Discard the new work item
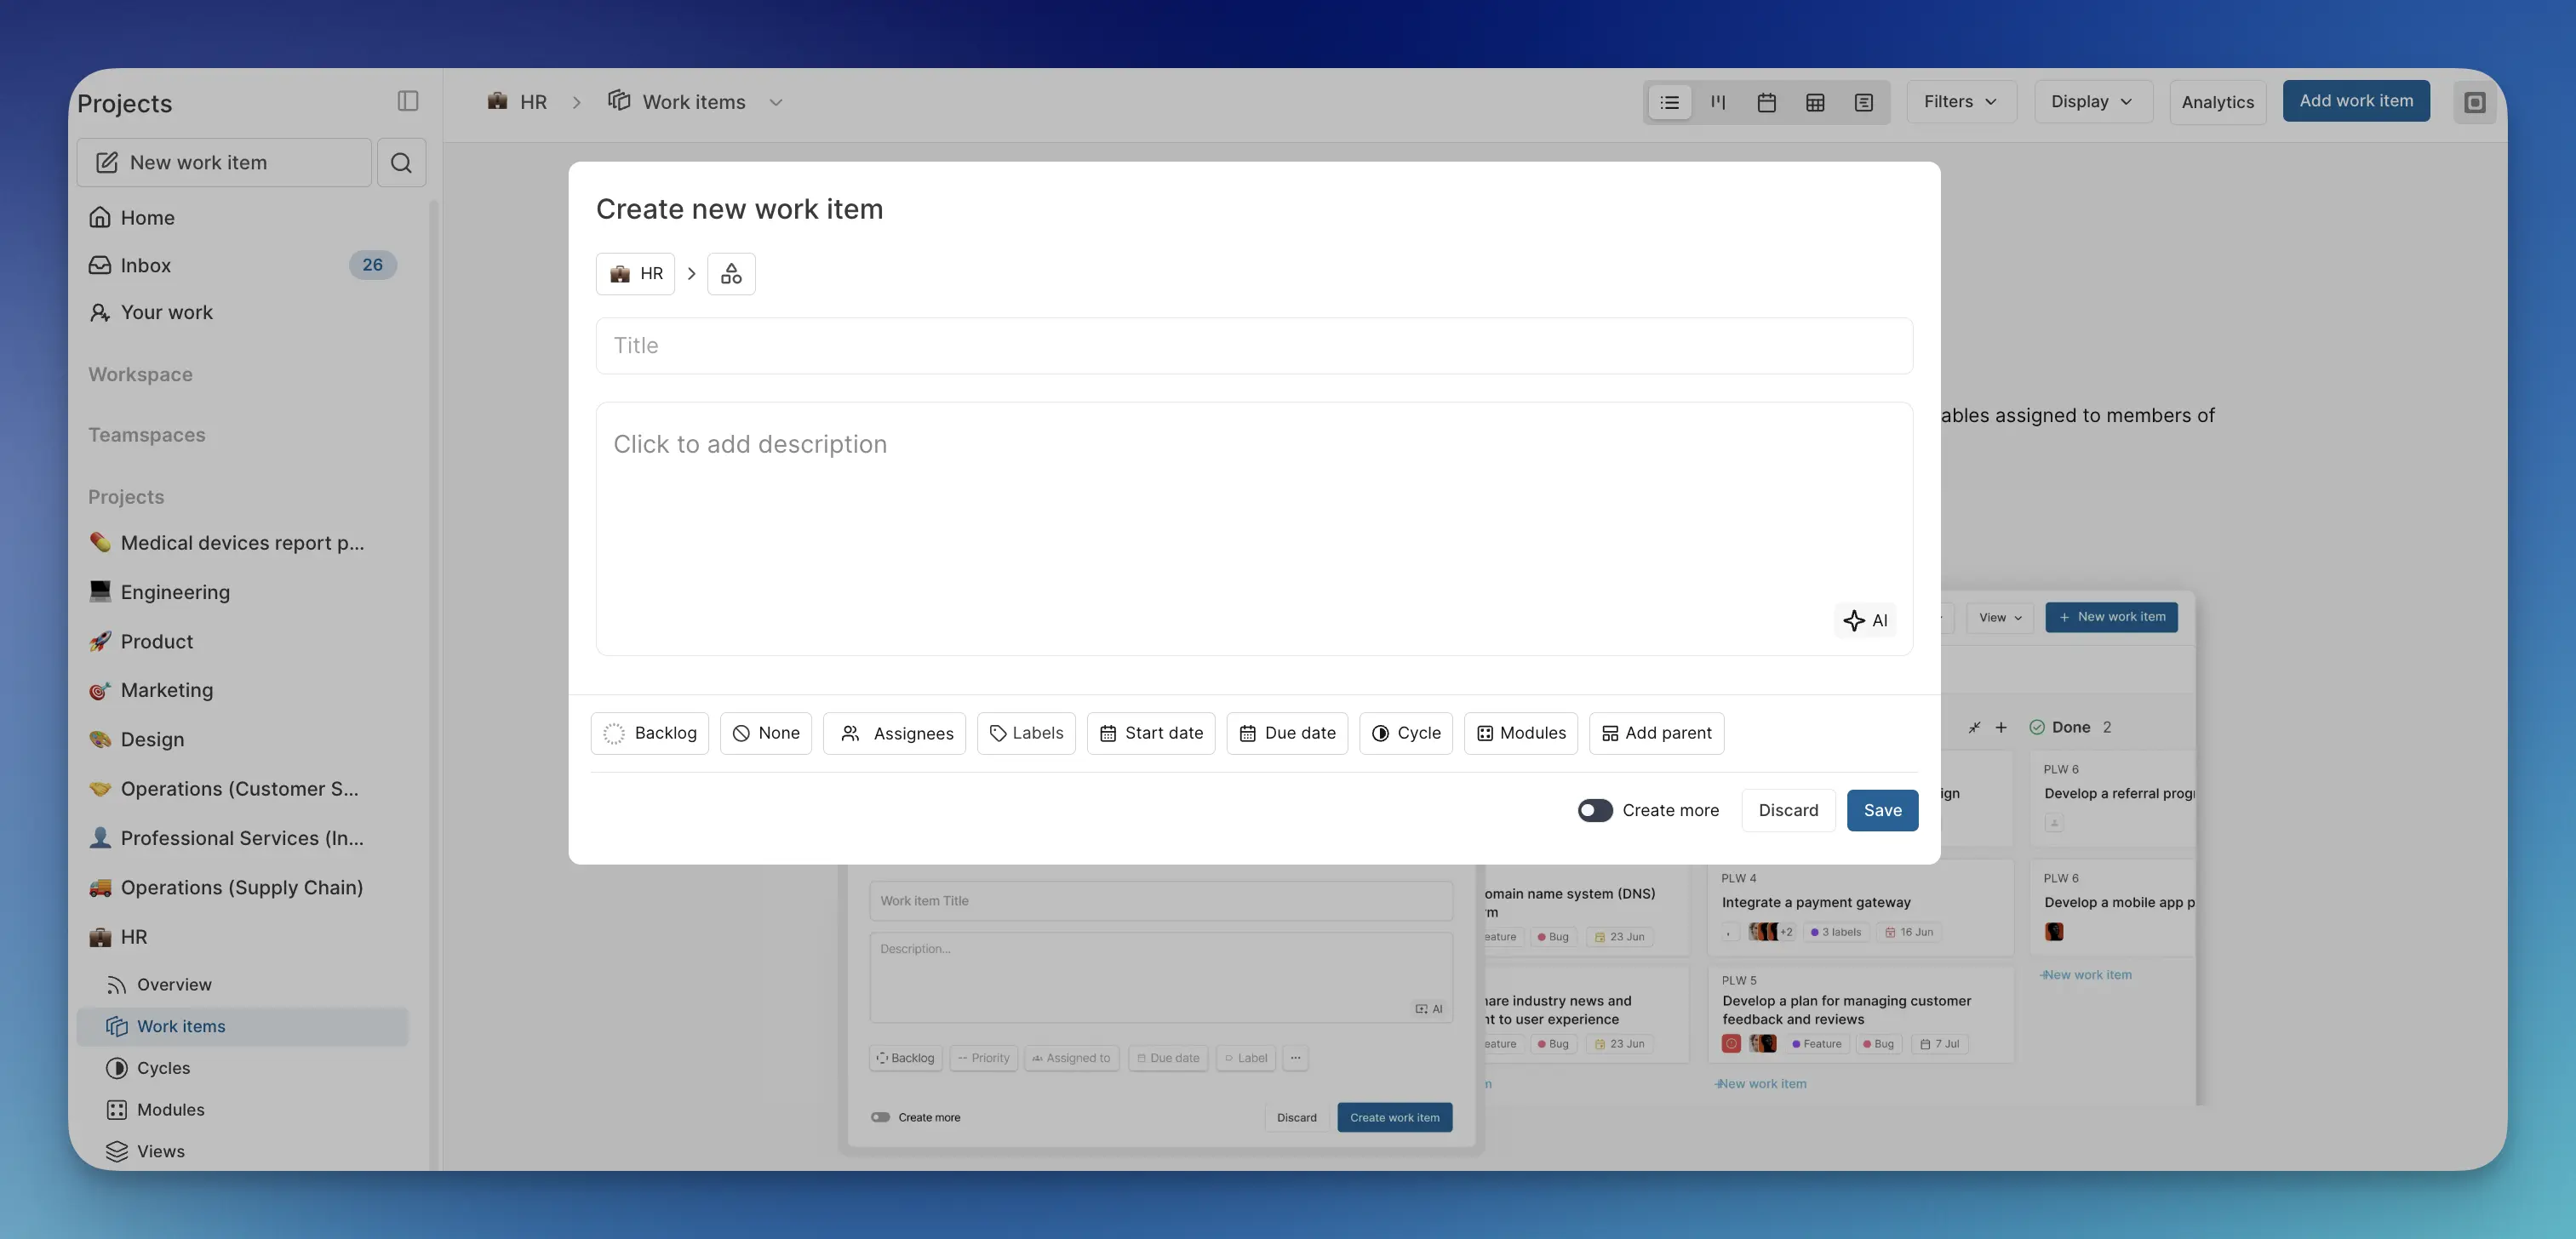 [1788, 810]
